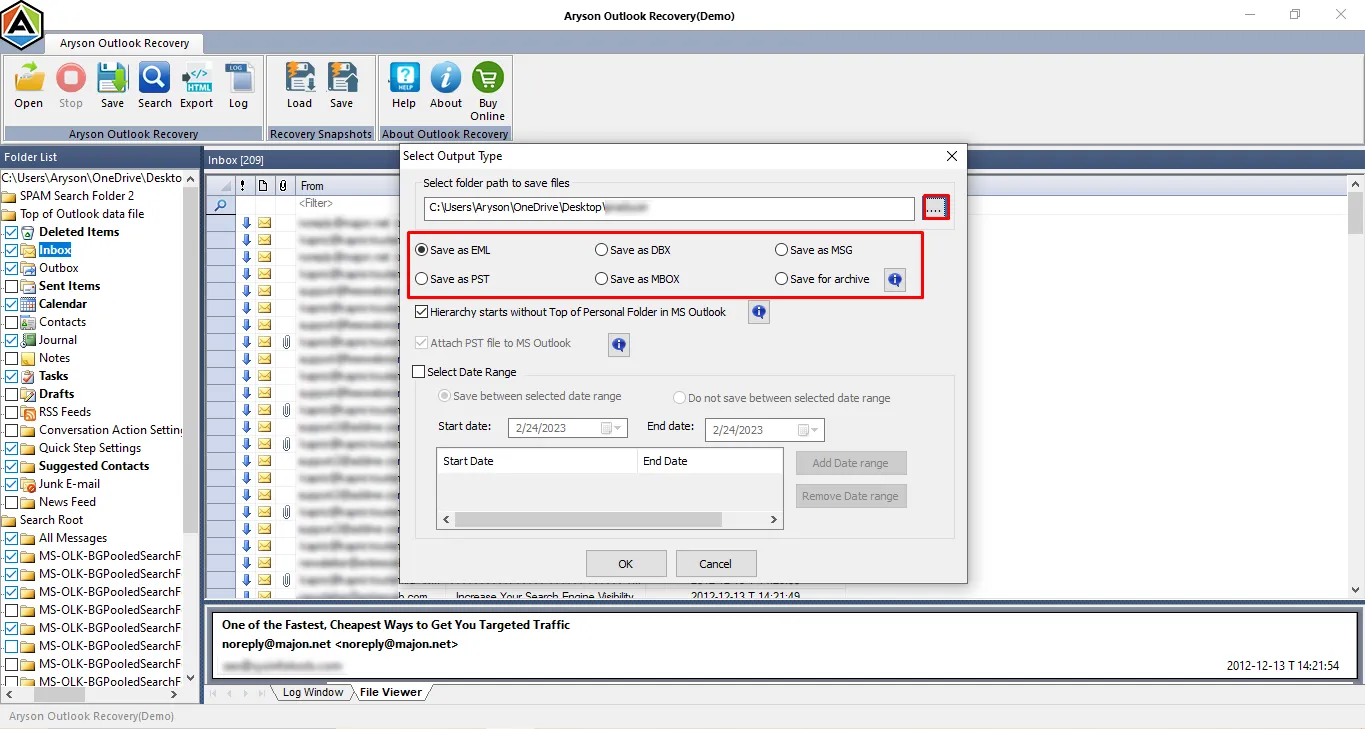Click the output folder path field
The image size is (1365, 729).
pyautogui.click(x=669, y=208)
